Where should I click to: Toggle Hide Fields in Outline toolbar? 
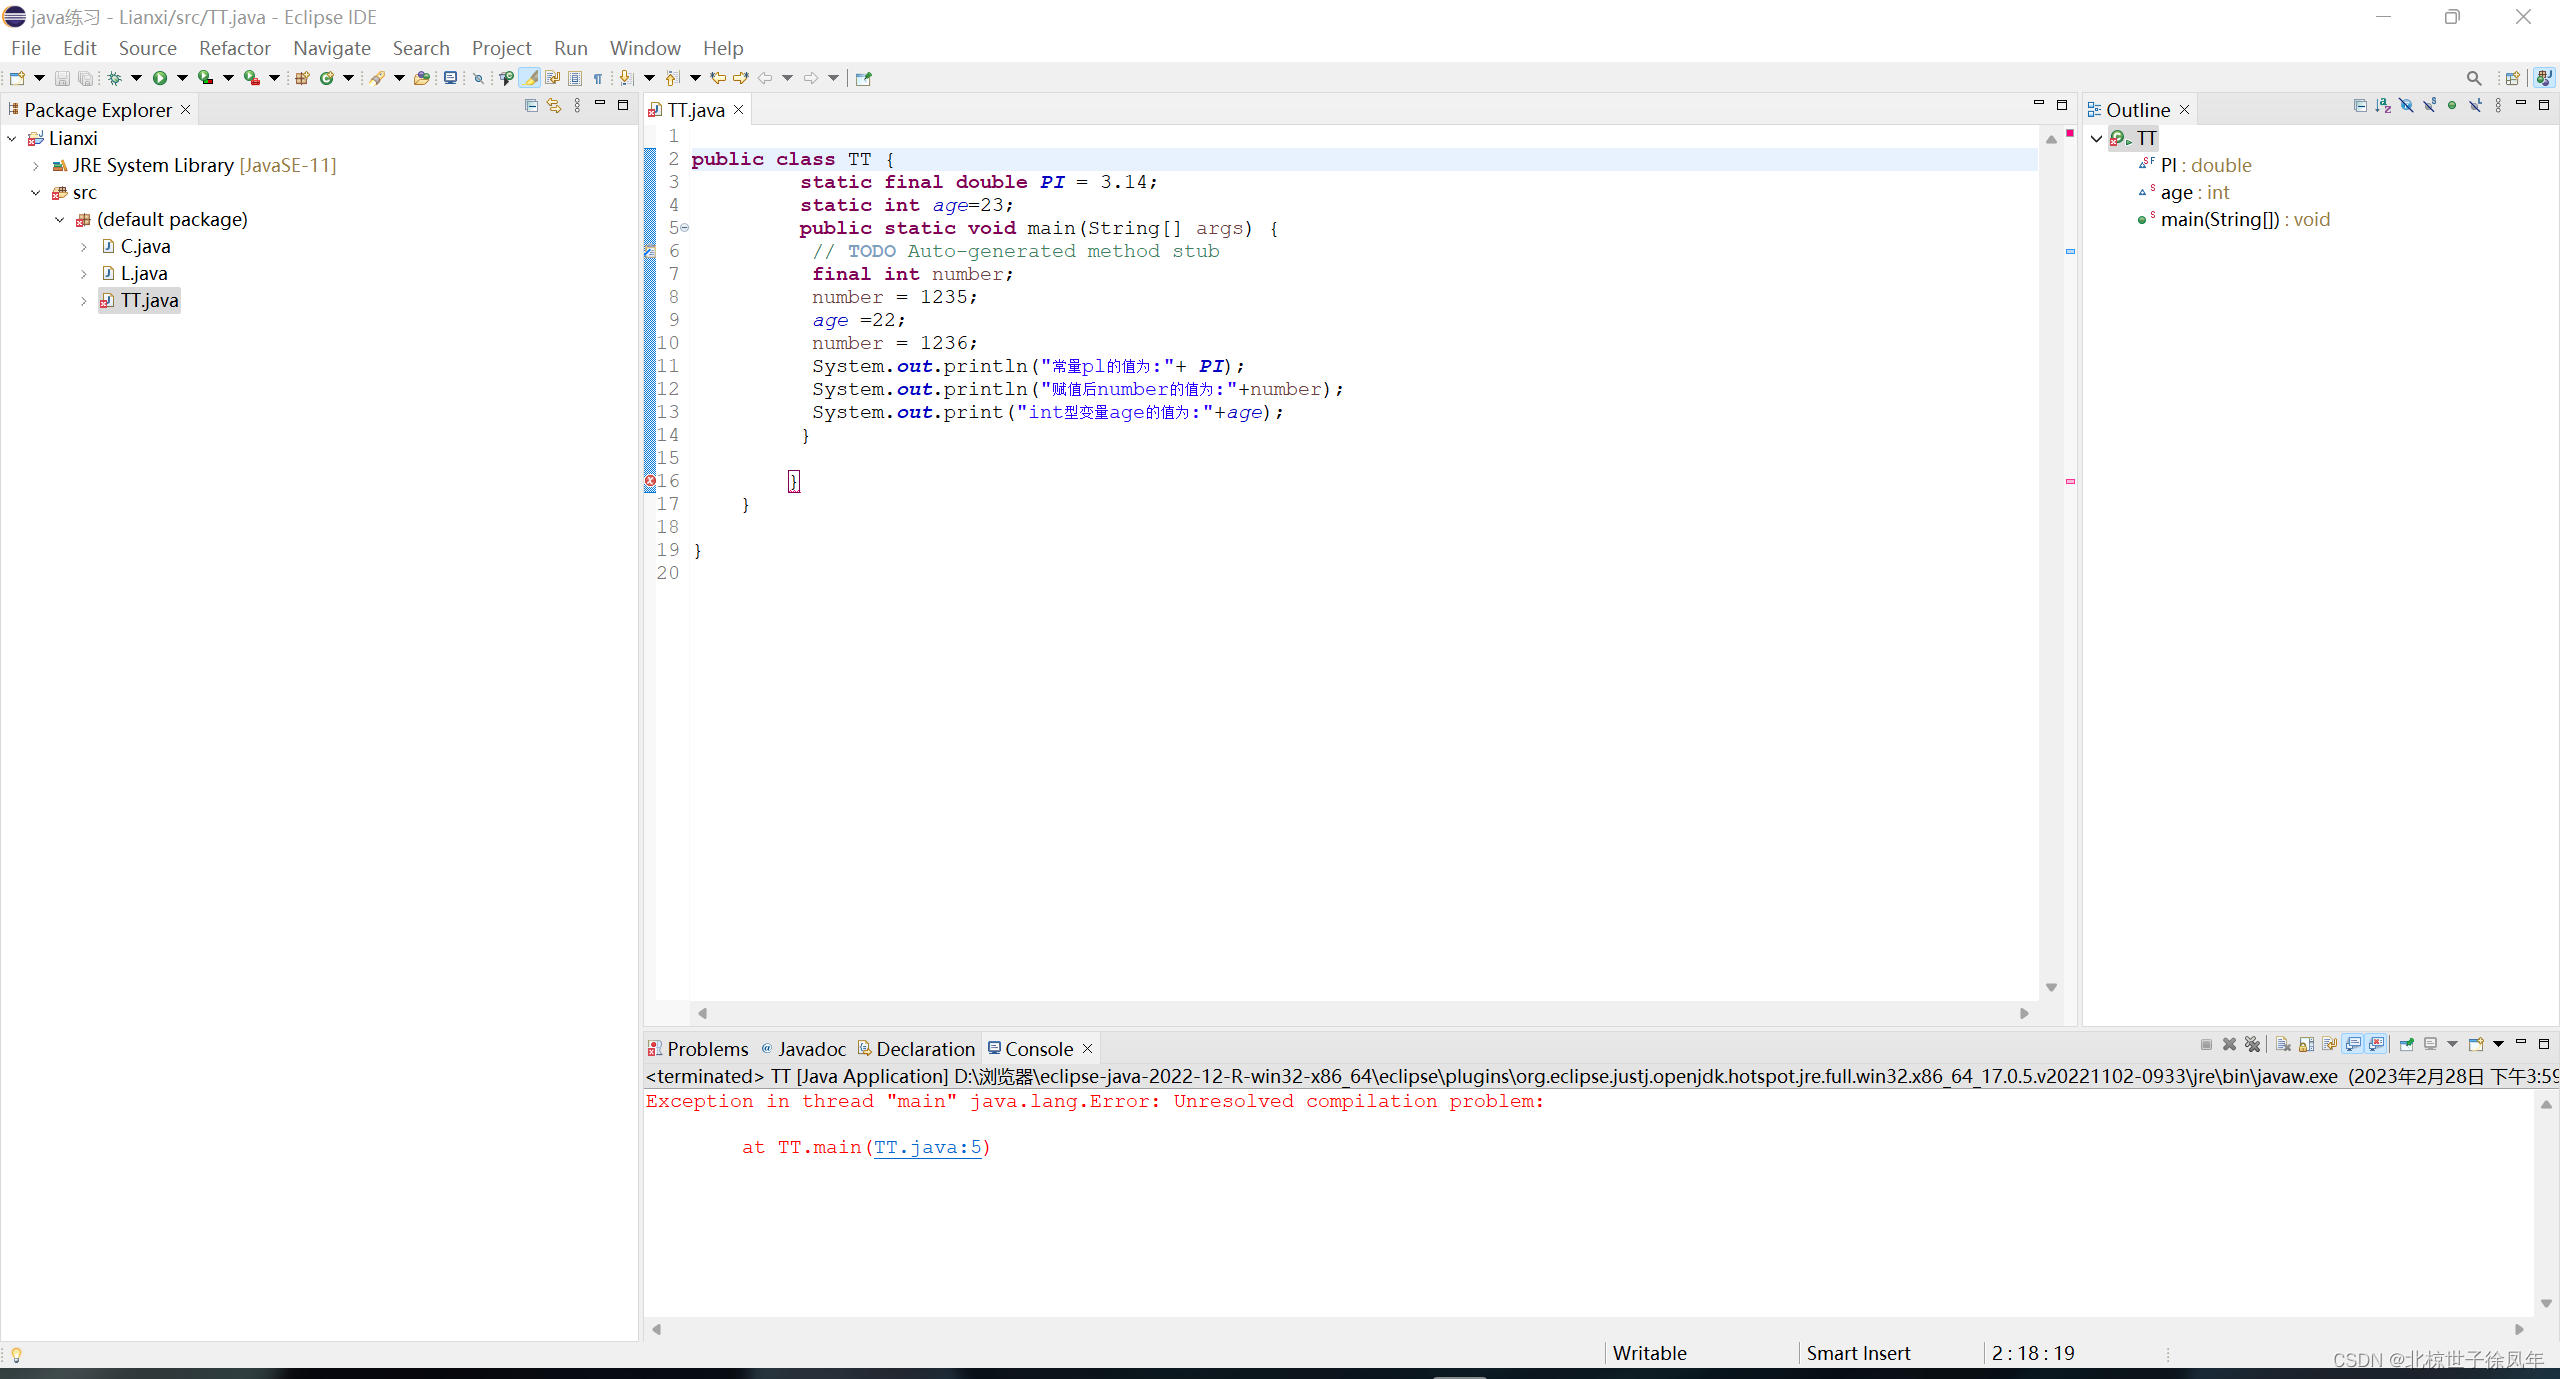tap(2406, 105)
